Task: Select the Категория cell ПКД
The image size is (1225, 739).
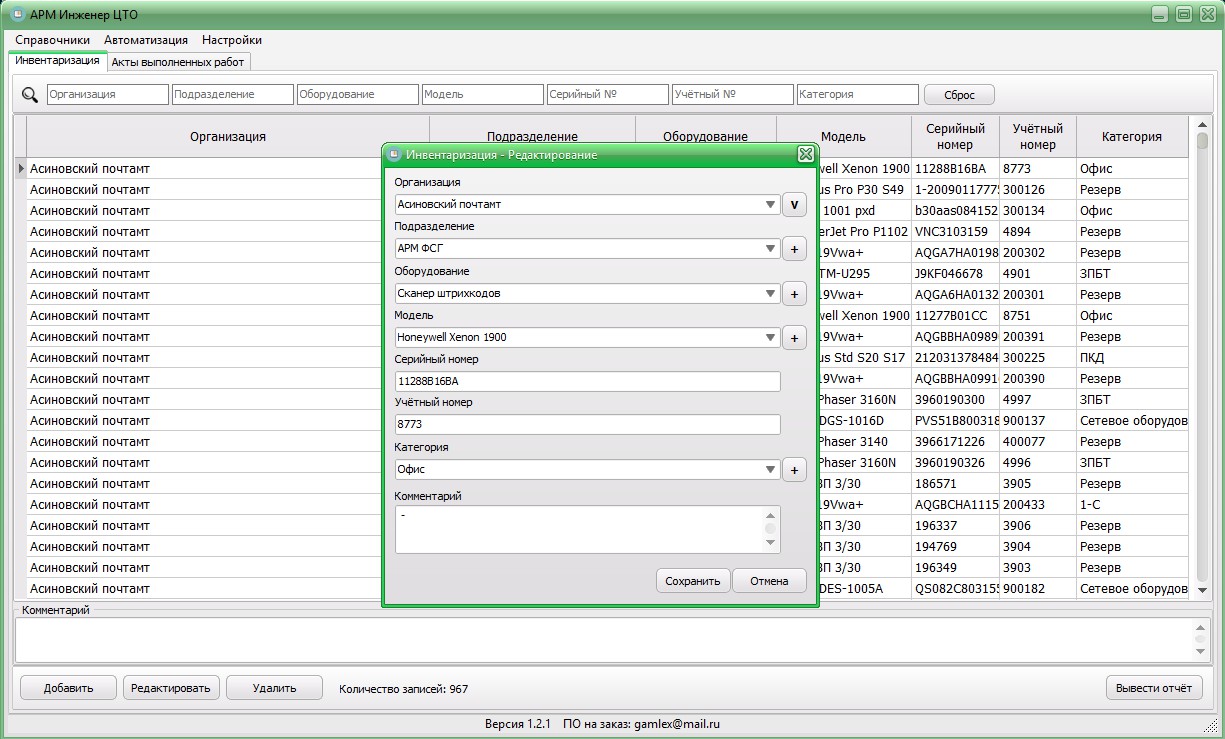Action: coord(1132,358)
